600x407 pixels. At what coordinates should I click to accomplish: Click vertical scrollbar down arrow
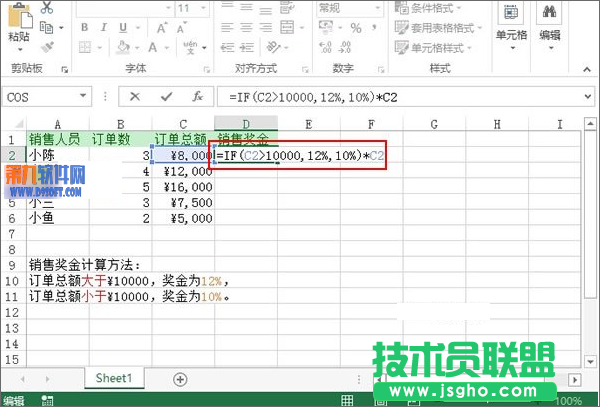[x=590, y=361]
